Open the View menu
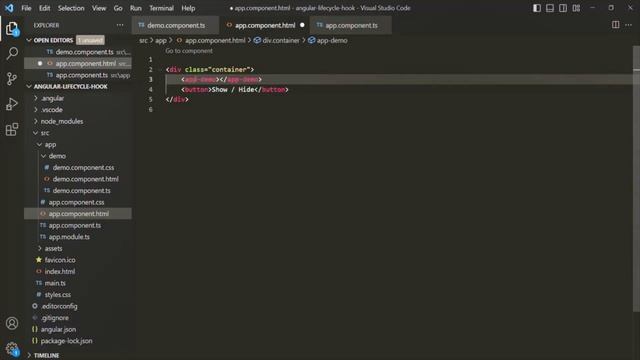Screen dimensions: 640x360 click(99, 8)
